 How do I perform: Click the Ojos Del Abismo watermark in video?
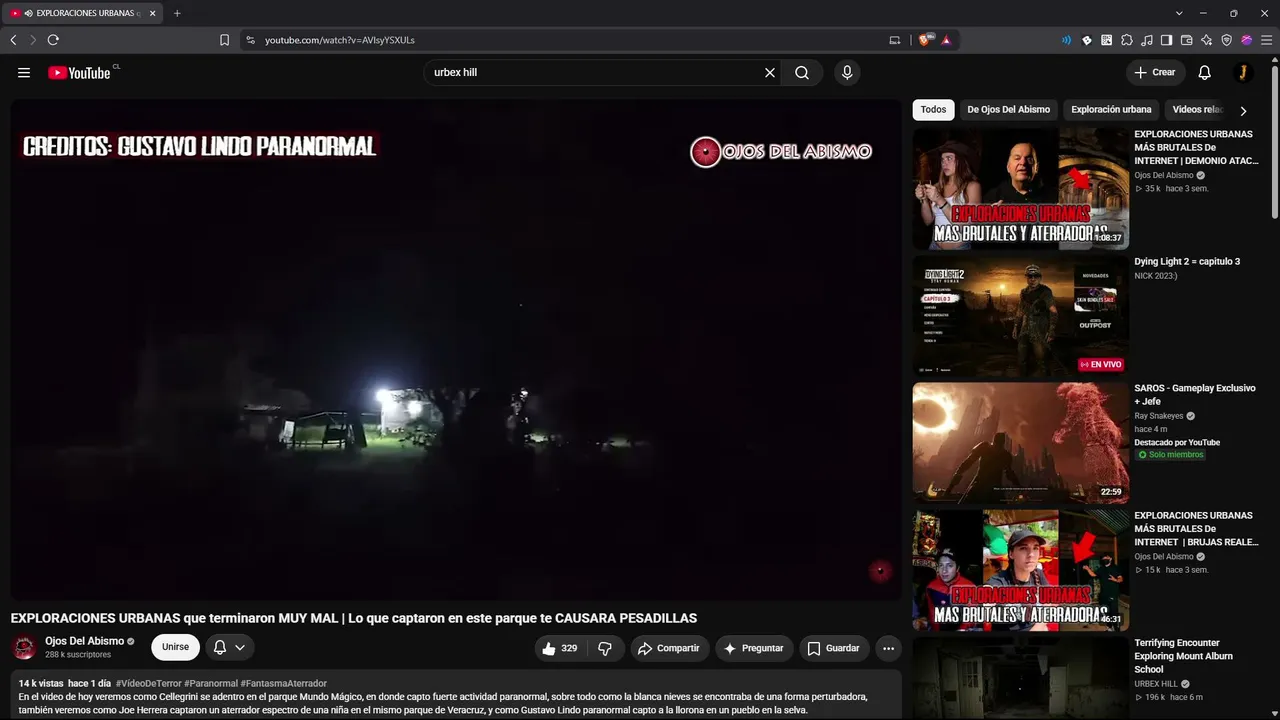coord(781,152)
